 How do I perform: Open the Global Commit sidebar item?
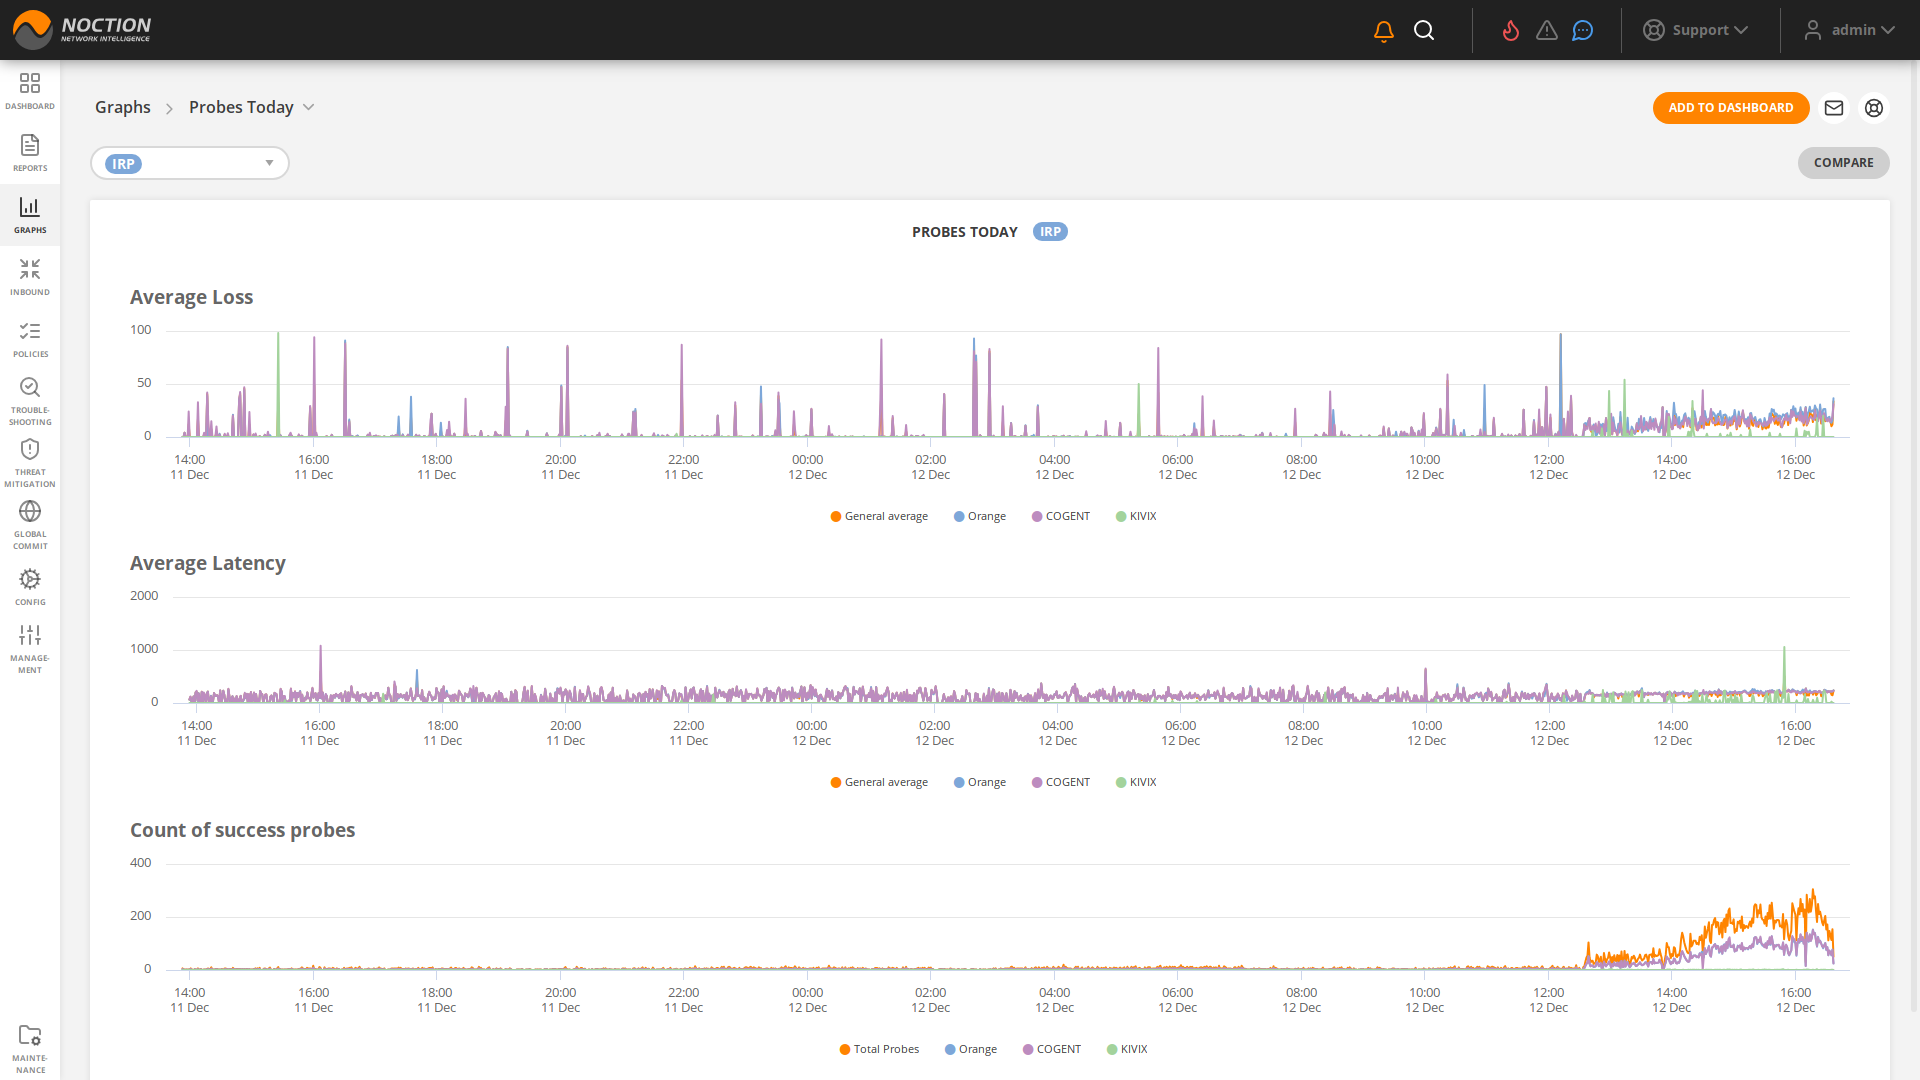[30, 524]
